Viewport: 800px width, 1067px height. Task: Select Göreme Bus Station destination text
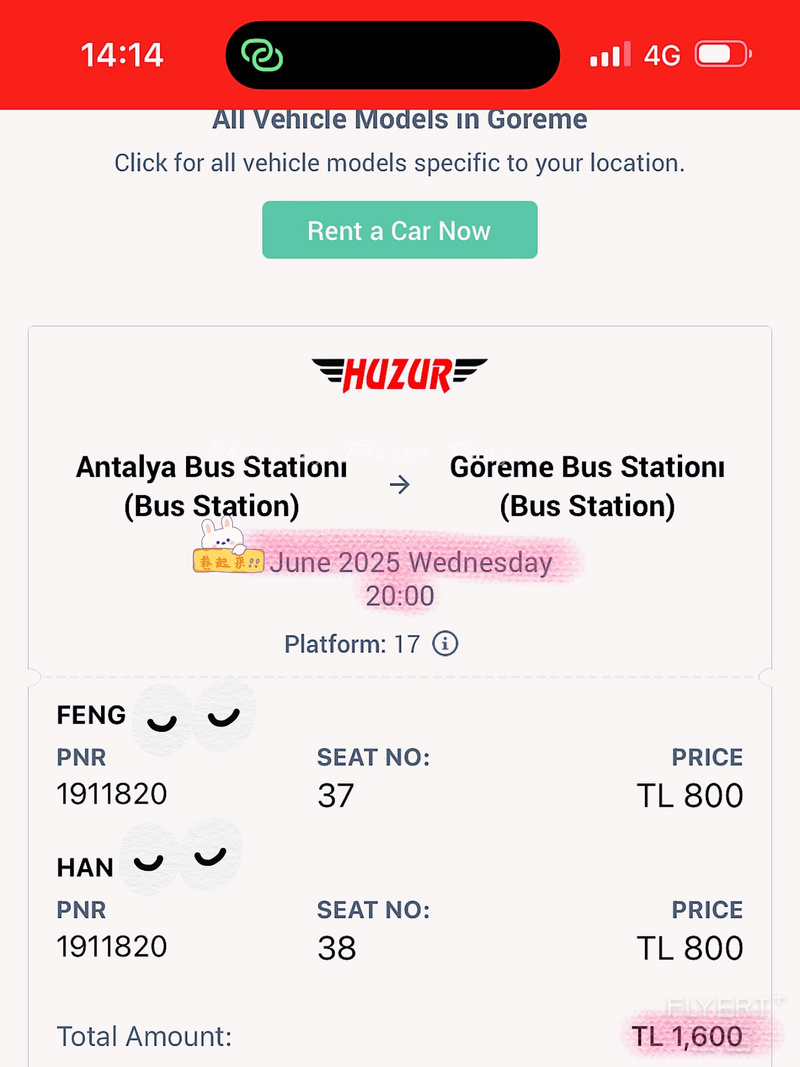pyautogui.click(x=587, y=487)
